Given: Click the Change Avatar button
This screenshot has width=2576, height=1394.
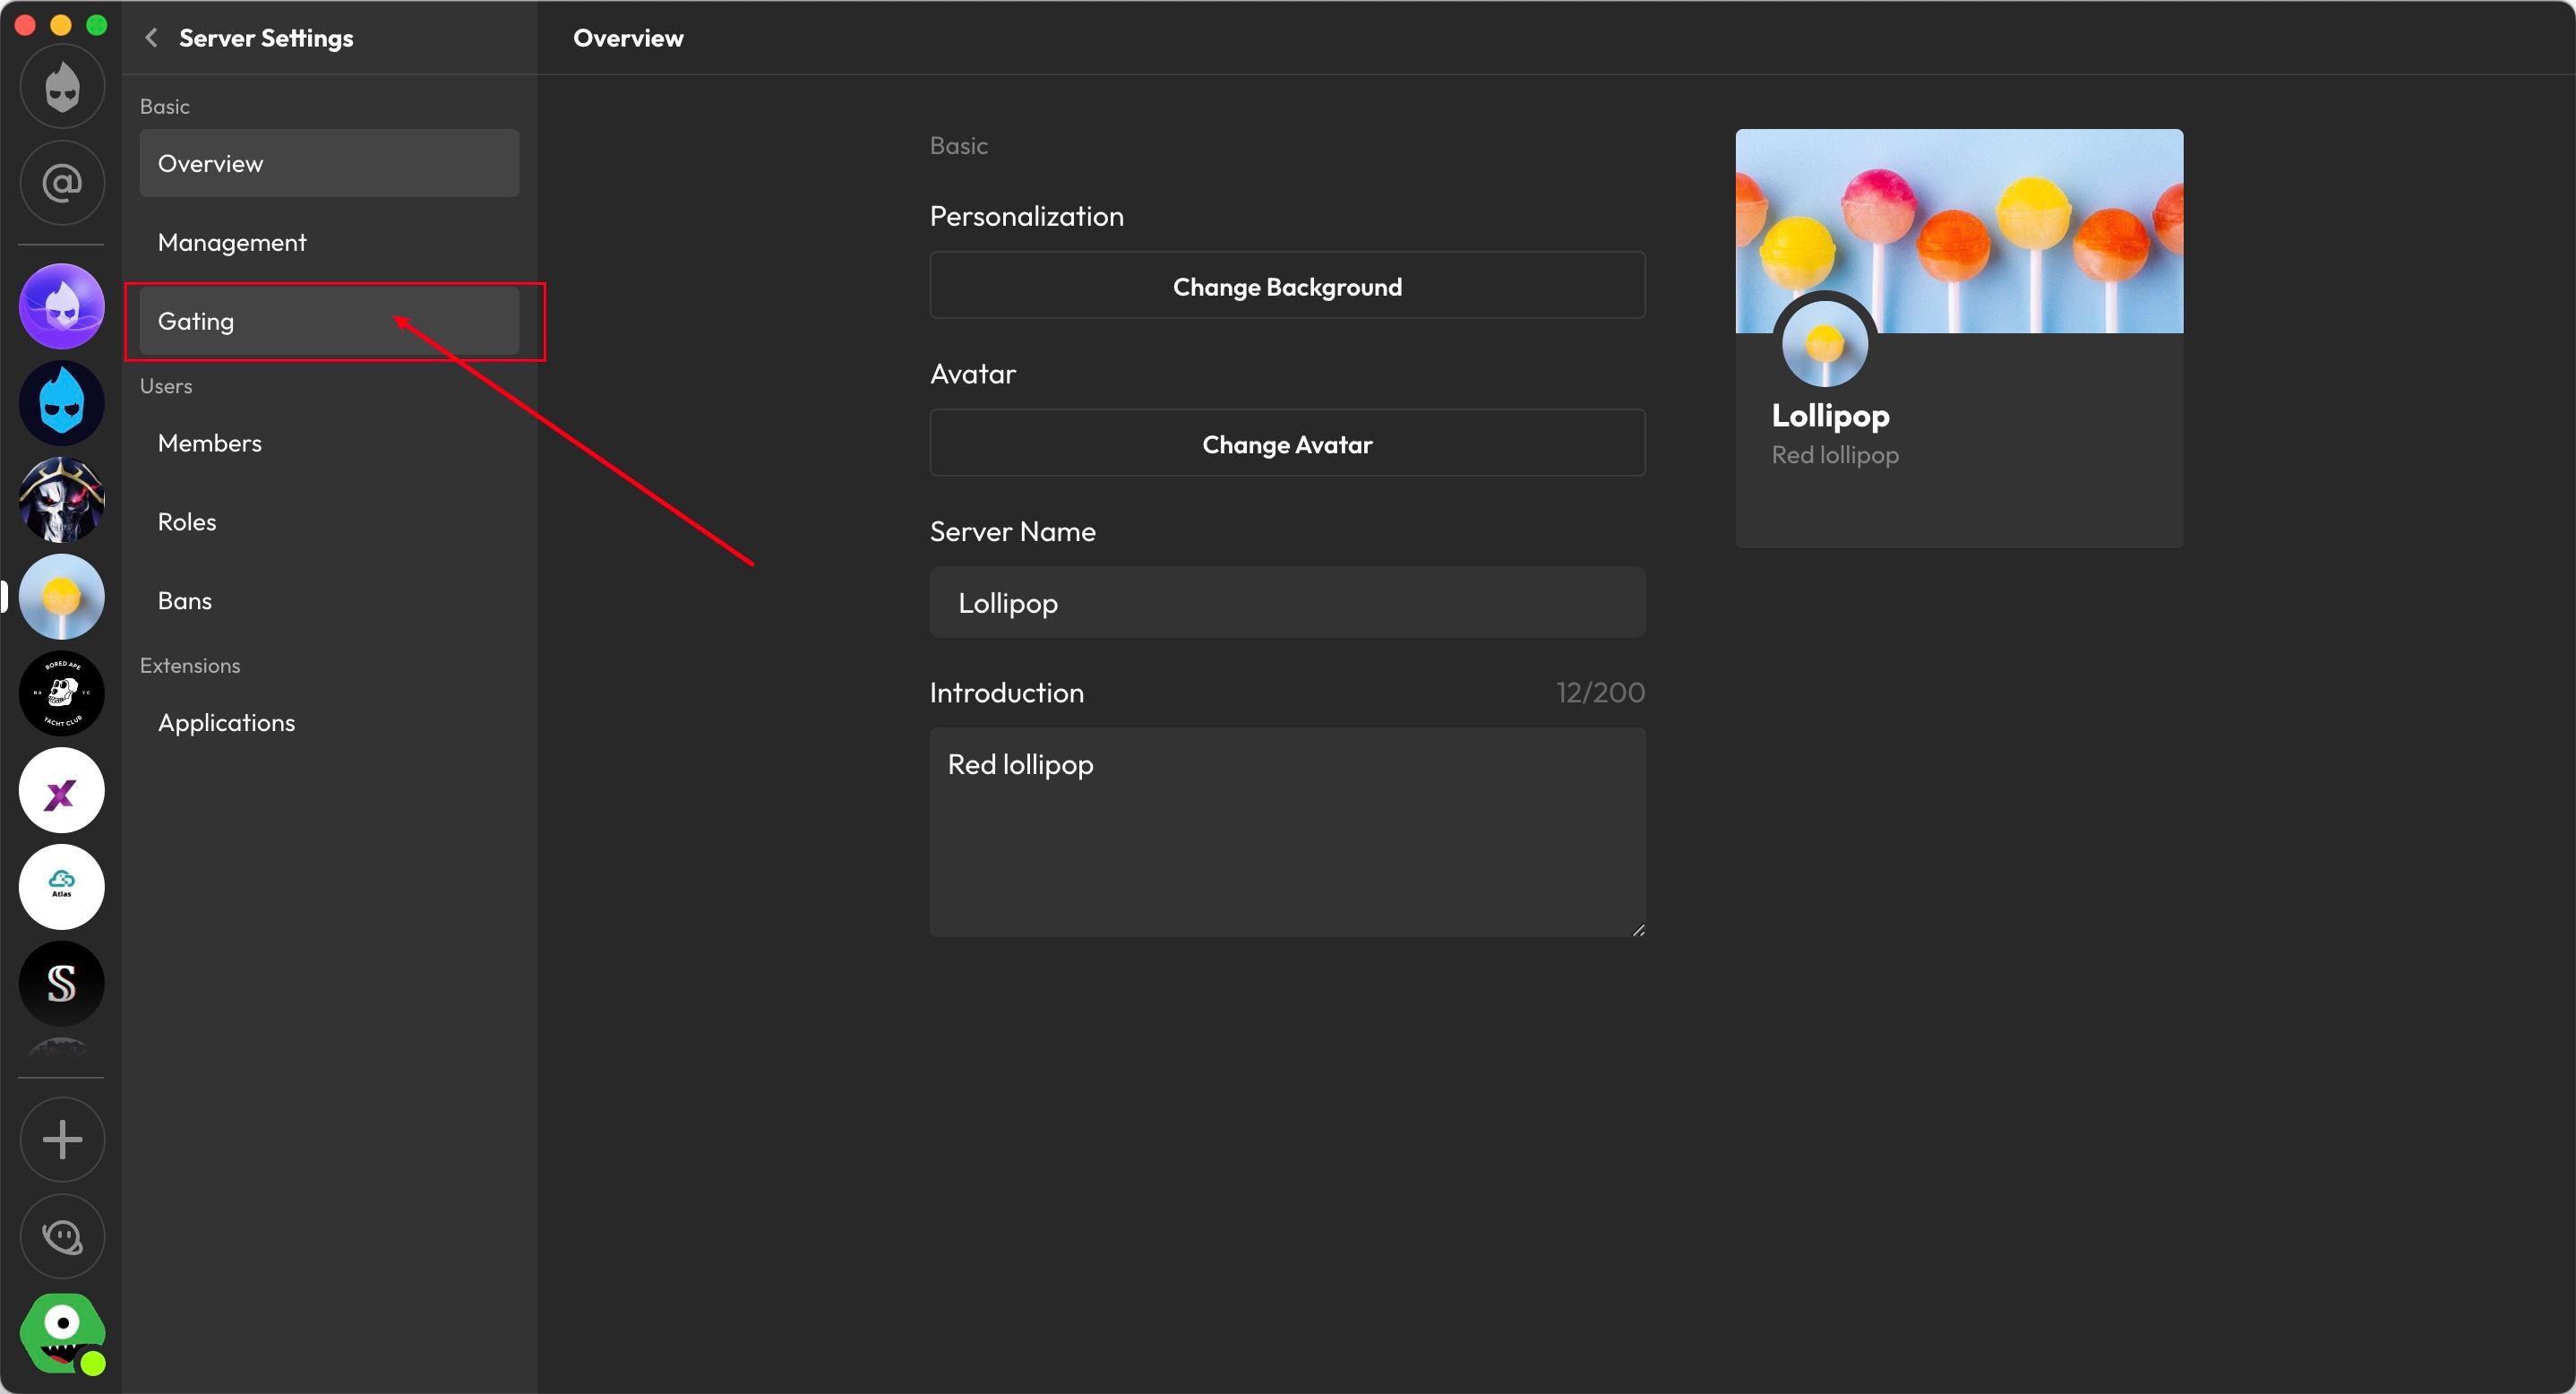Looking at the screenshot, I should (1287, 443).
